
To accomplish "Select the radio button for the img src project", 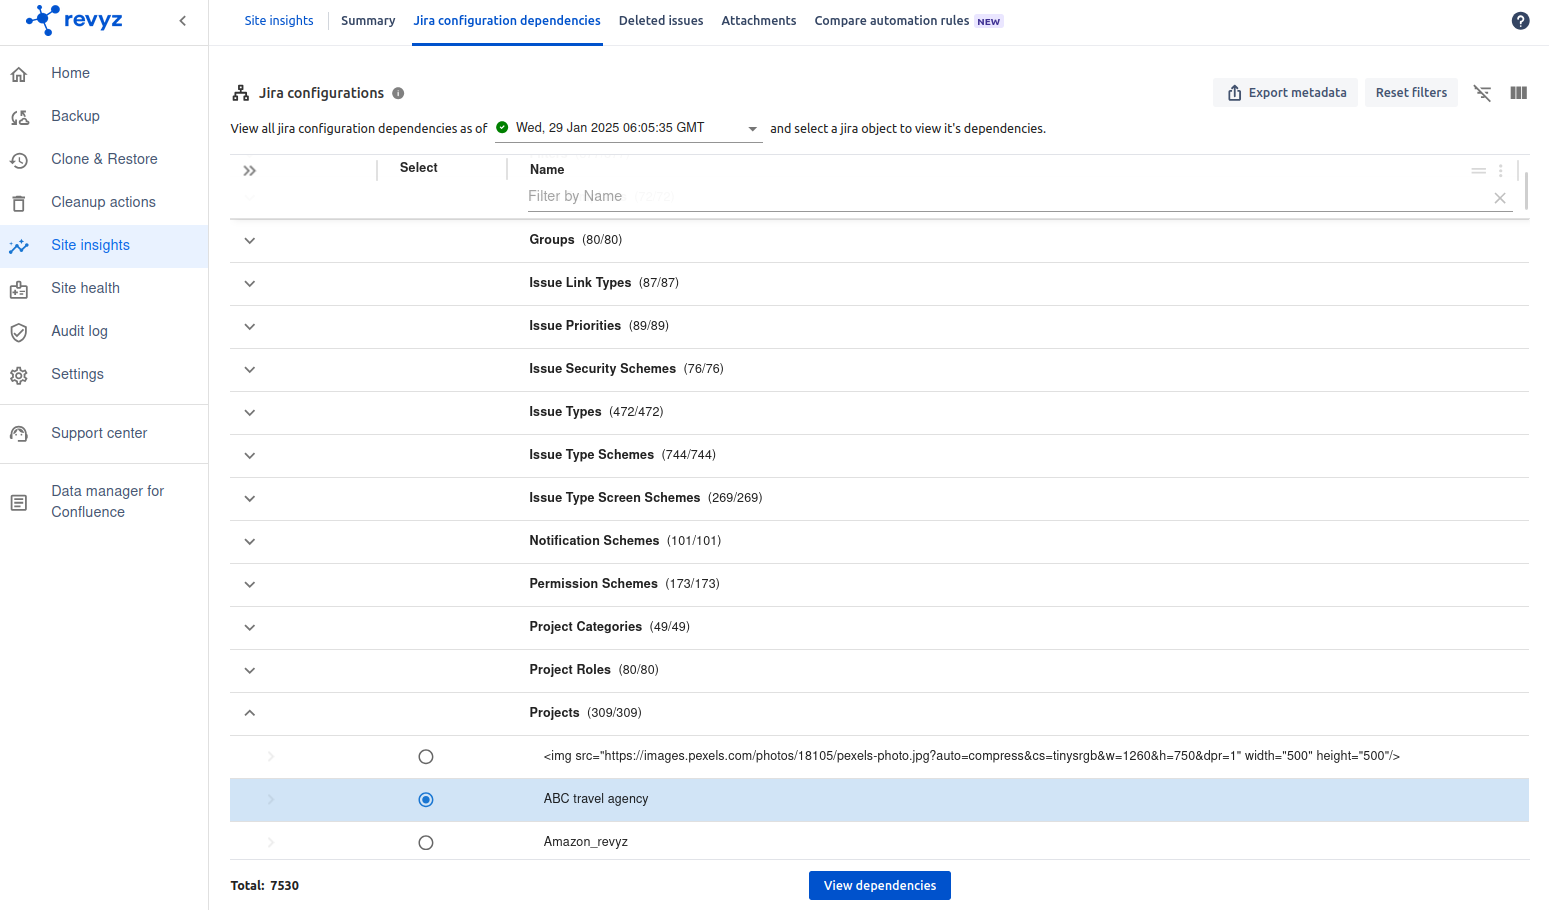I will [426, 757].
